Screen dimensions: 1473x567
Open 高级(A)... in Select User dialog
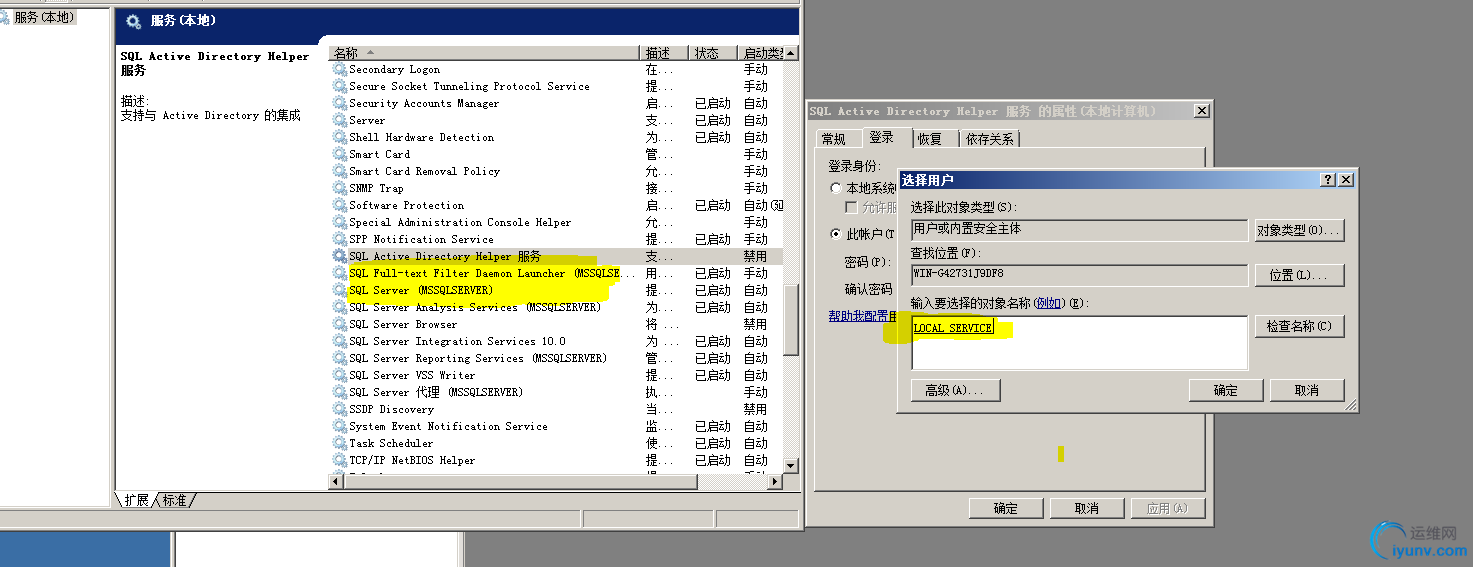click(x=956, y=390)
